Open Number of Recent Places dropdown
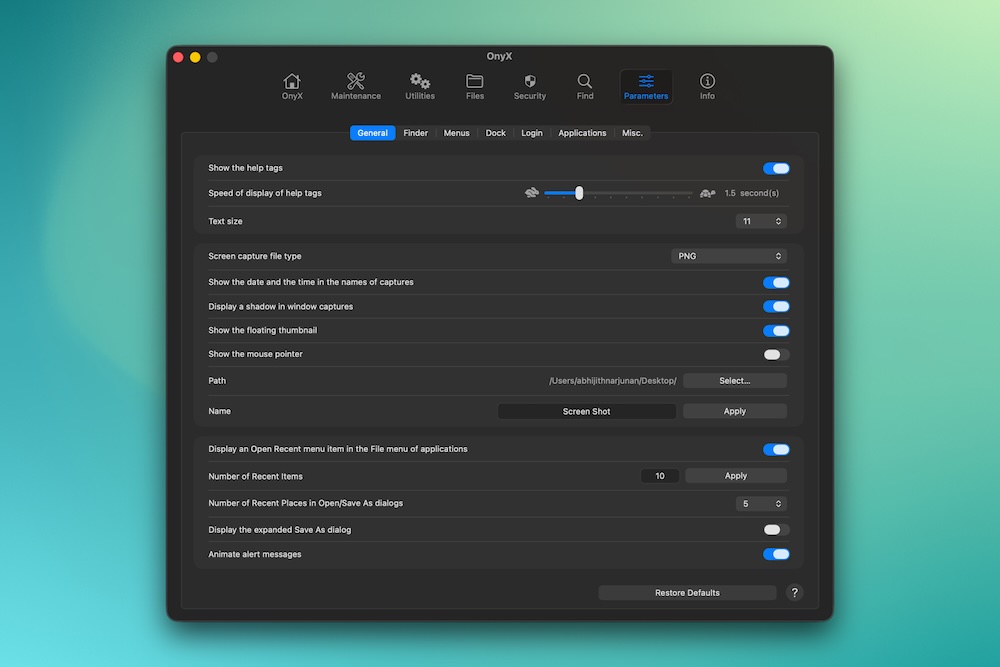 point(761,504)
